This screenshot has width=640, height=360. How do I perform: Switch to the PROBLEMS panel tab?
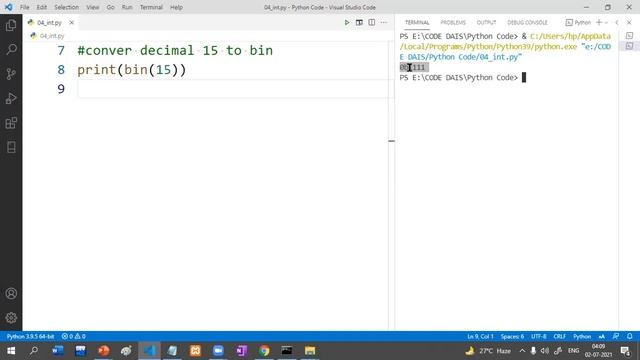453,22
